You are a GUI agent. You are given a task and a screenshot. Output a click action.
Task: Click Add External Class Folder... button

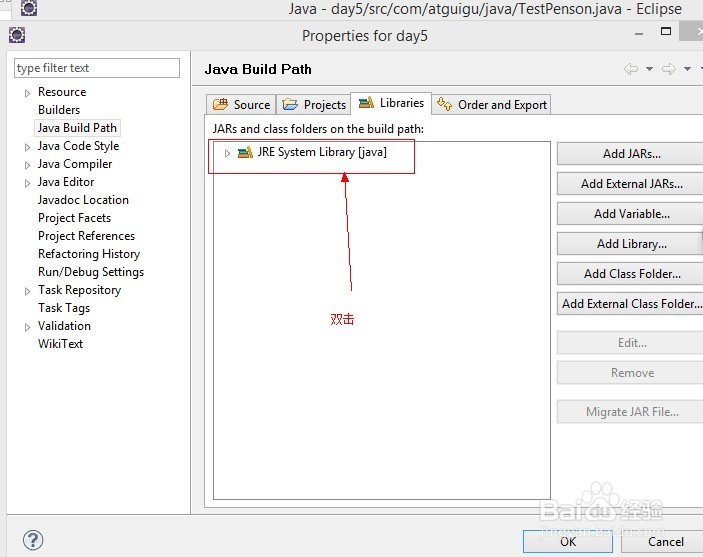tap(631, 304)
